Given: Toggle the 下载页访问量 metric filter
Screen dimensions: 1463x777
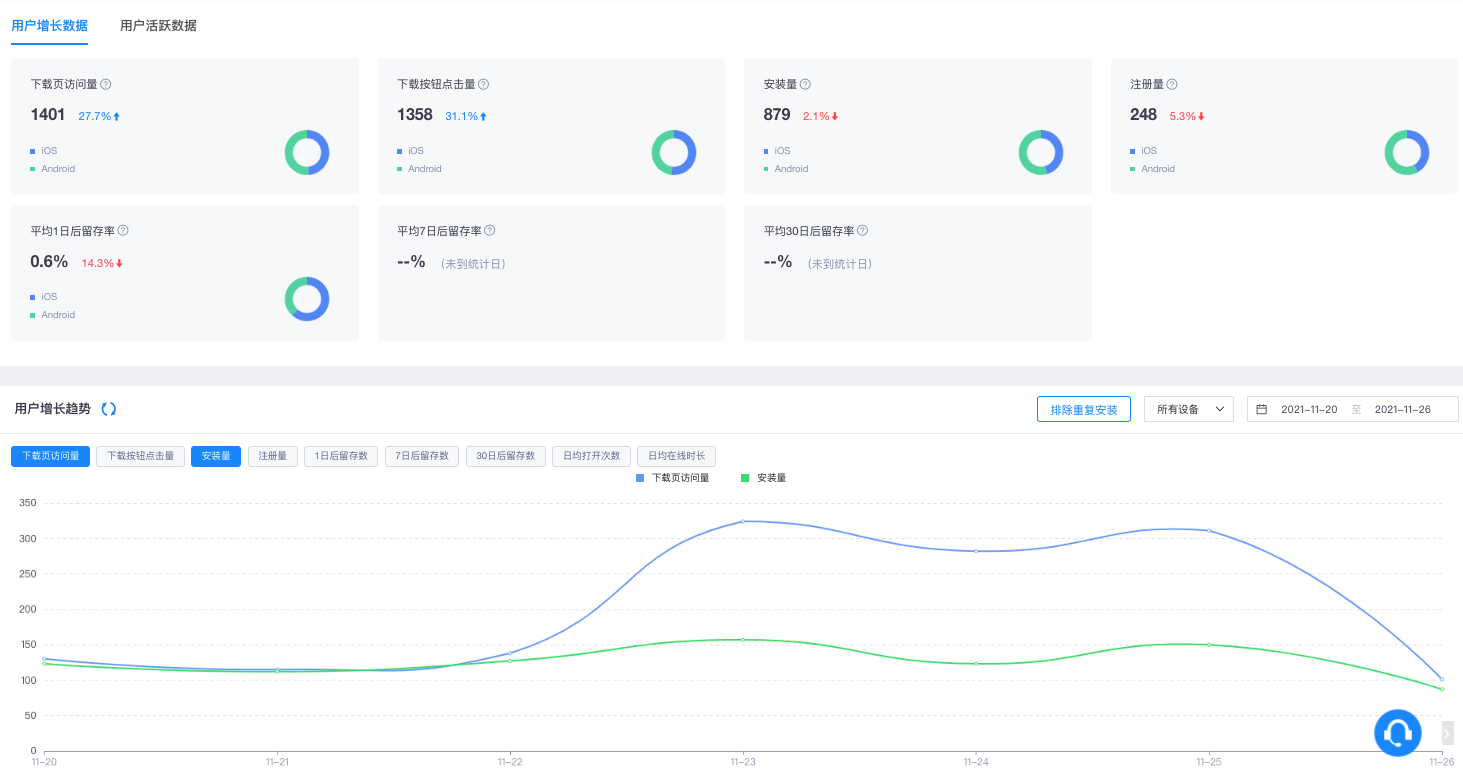Looking at the screenshot, I should pyautogui.click(x=51, y=456).
